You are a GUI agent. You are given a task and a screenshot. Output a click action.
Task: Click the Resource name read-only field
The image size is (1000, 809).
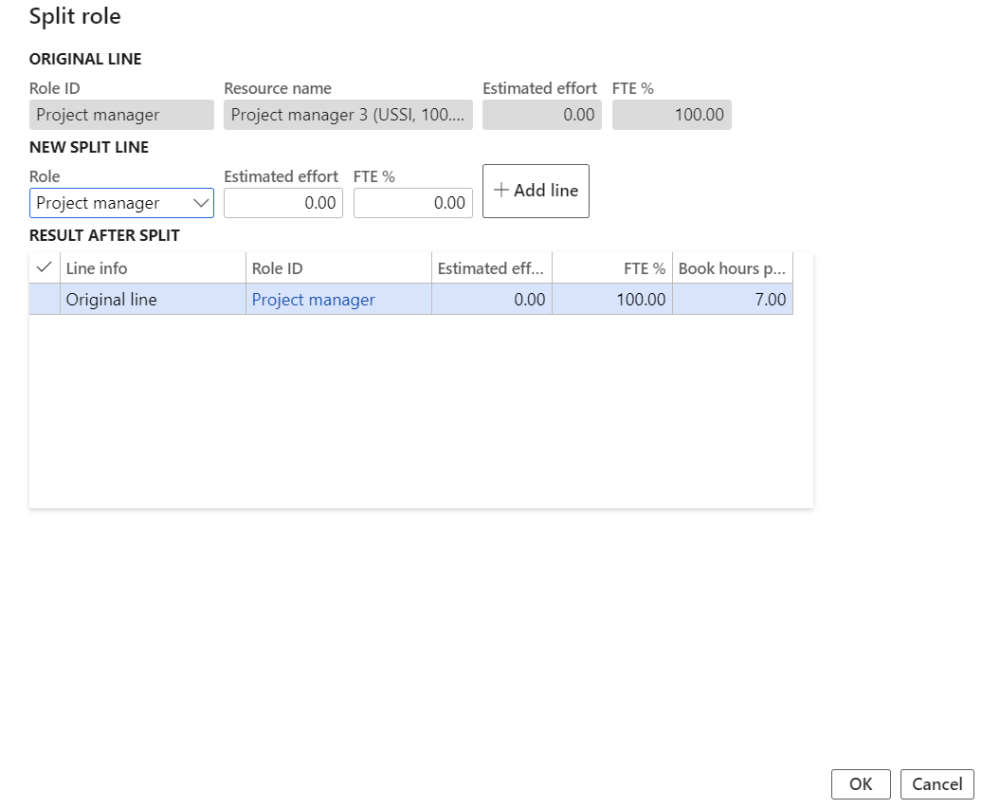point(347,115)
